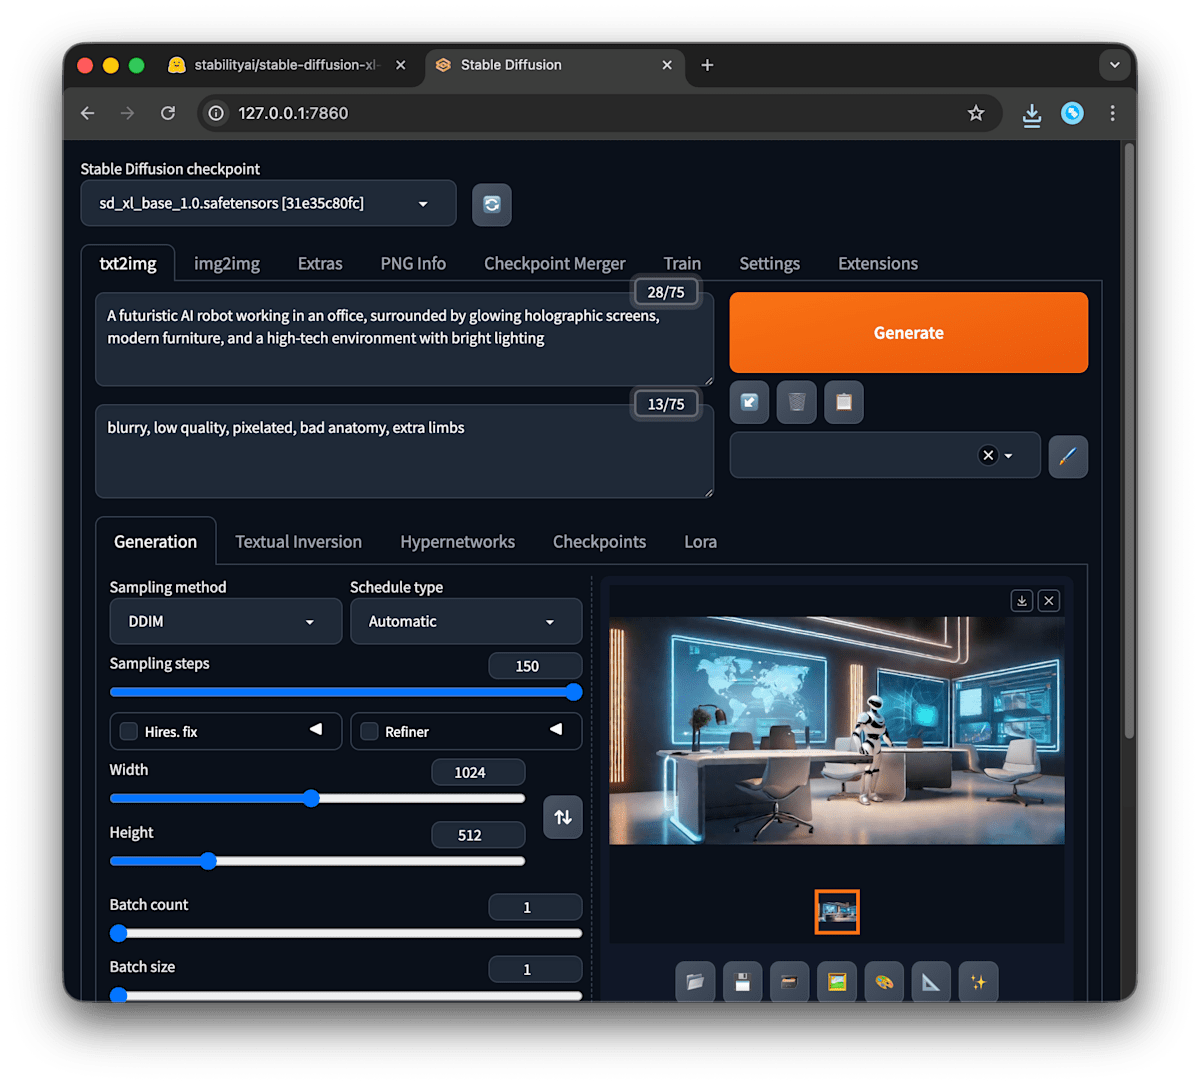This screenshot has width=1200, height=1085.
Task: Open a new browser tab
Action: tap(707, 65)
